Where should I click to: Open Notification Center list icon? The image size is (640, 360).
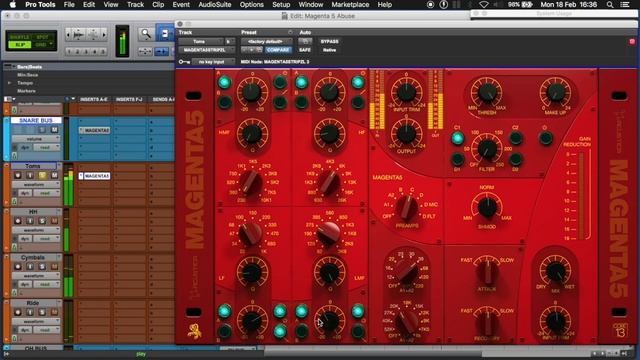(625, 5)
